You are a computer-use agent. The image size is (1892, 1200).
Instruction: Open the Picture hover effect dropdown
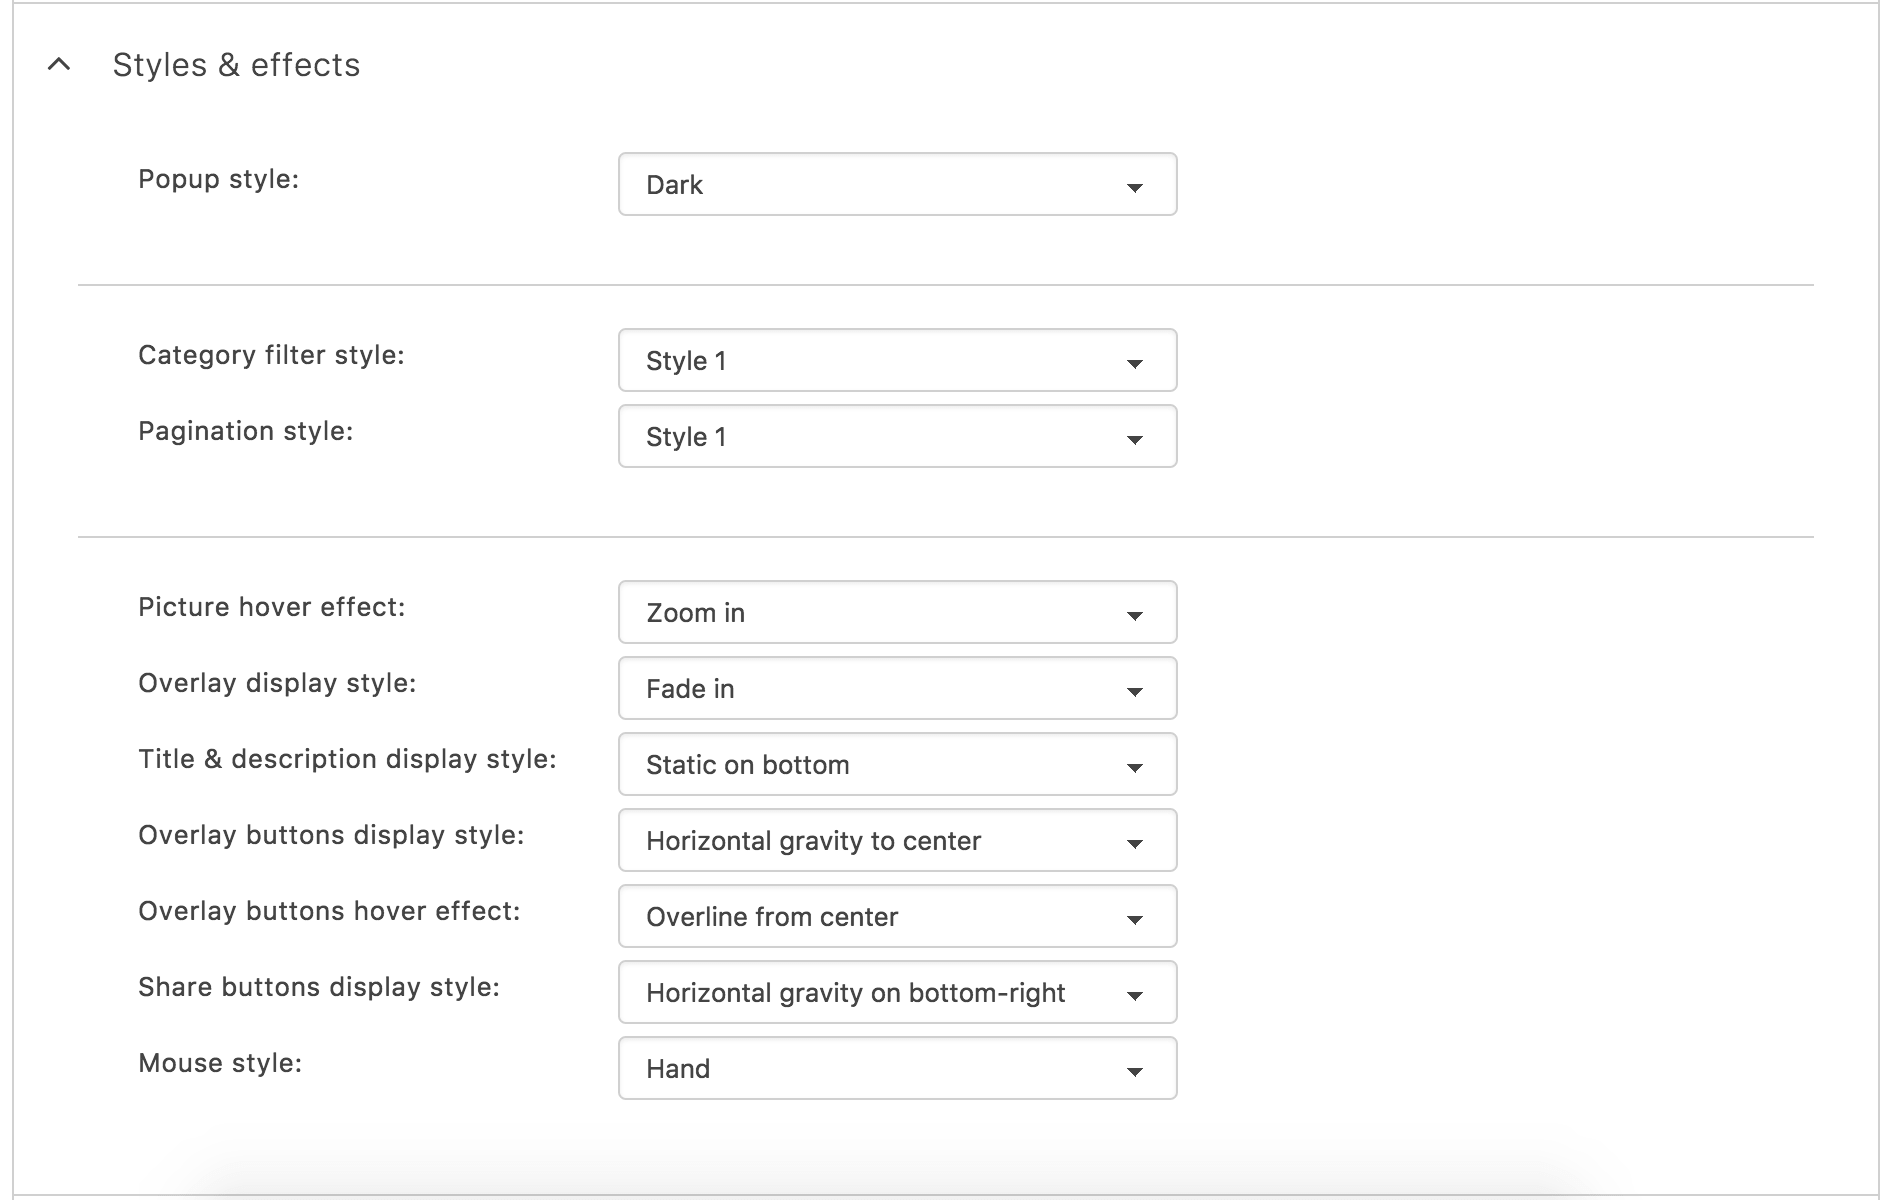896,612
